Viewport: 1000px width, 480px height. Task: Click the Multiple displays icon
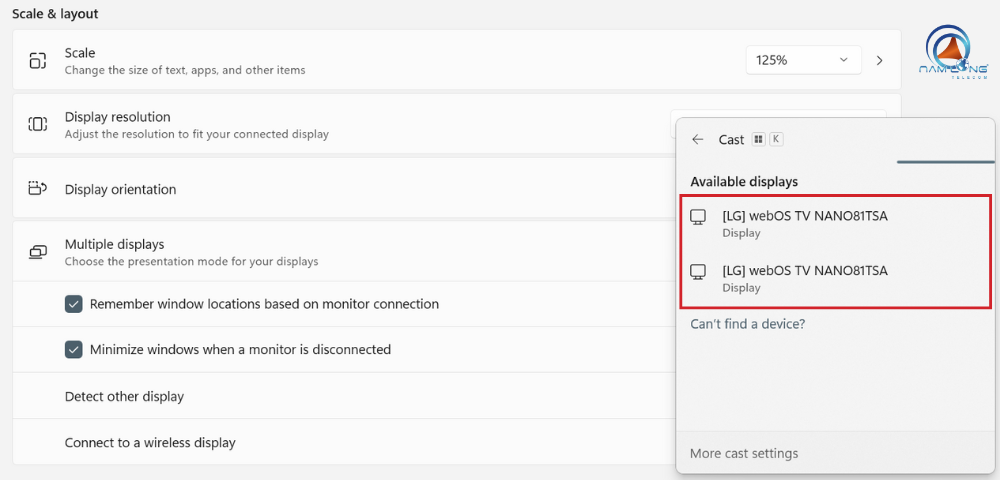click(38, 252)
